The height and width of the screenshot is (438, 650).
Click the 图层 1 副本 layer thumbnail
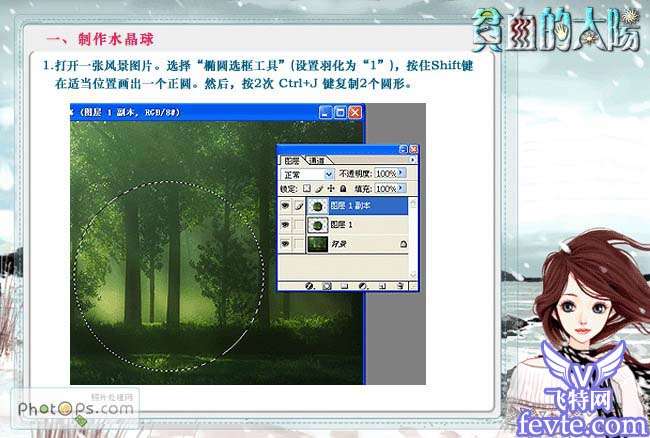coord(317,206)
